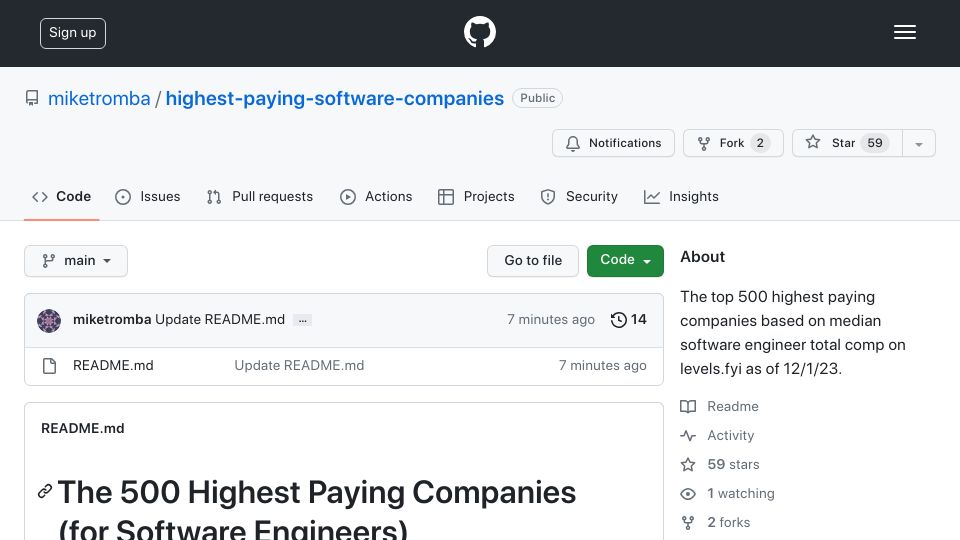Click the star count badge 59

[x=875, y=143]
